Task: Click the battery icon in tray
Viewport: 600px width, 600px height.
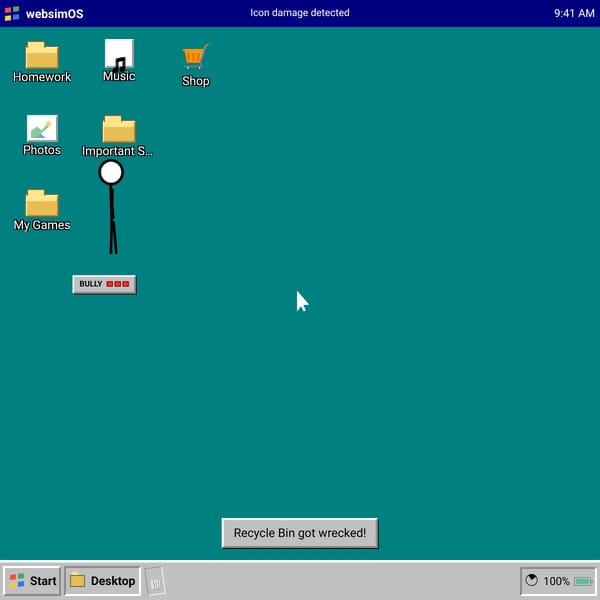Action: coord(583,582)
